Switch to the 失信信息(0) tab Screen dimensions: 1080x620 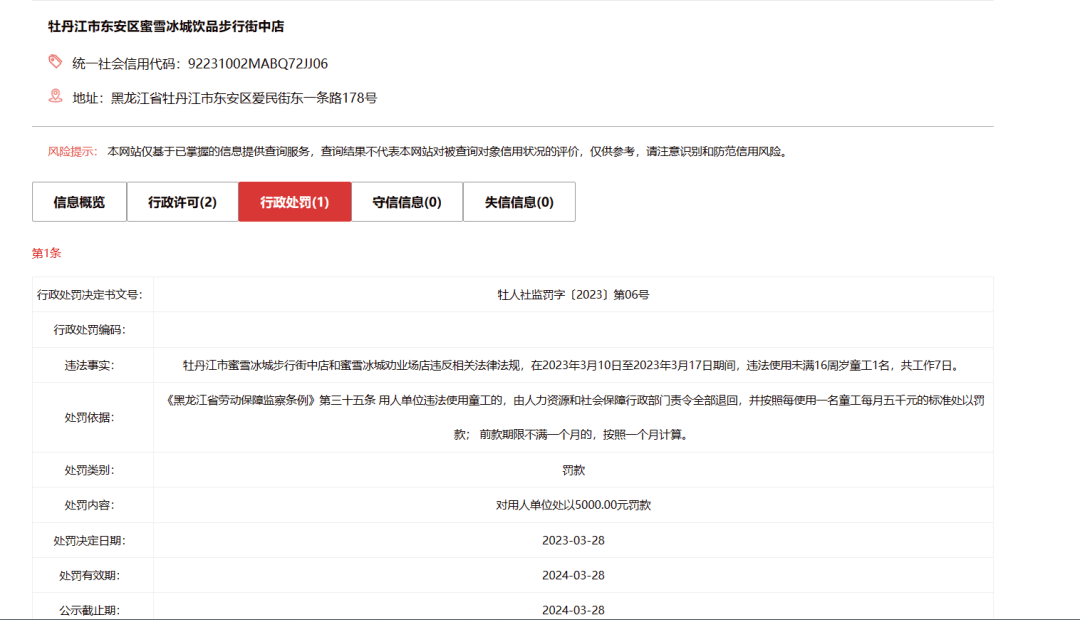tap(519, 202)
